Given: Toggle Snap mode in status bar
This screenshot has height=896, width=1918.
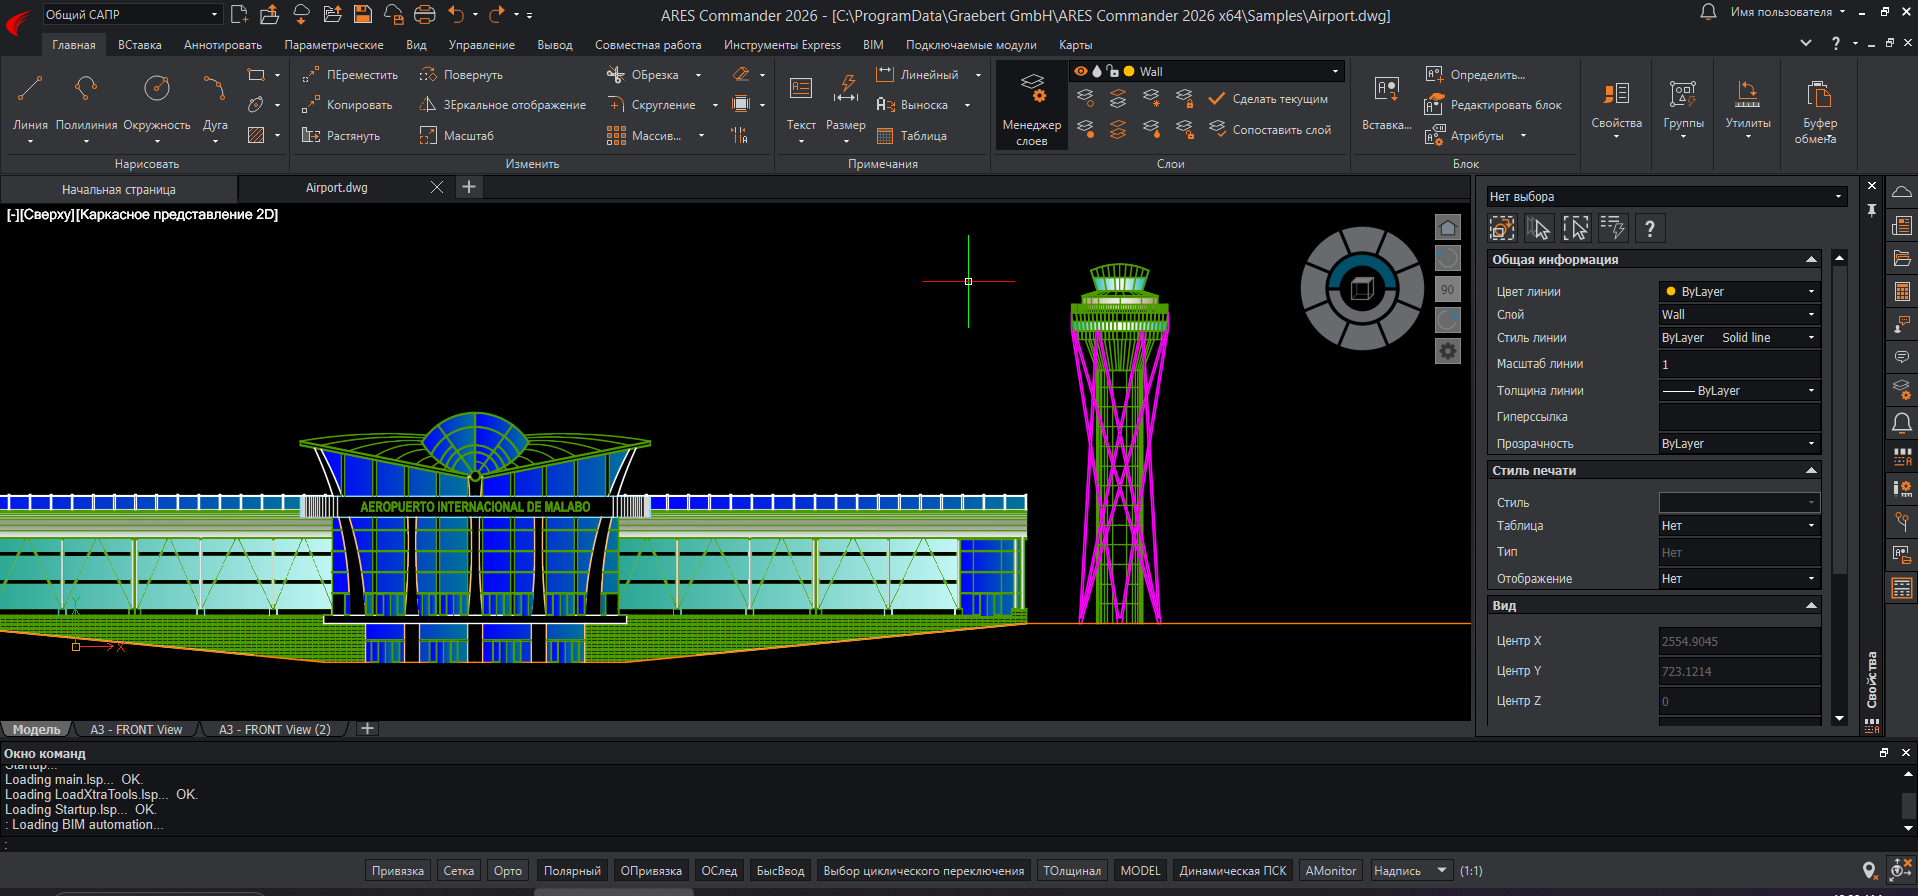Looking at the screenshot, I should coord(397,871).
